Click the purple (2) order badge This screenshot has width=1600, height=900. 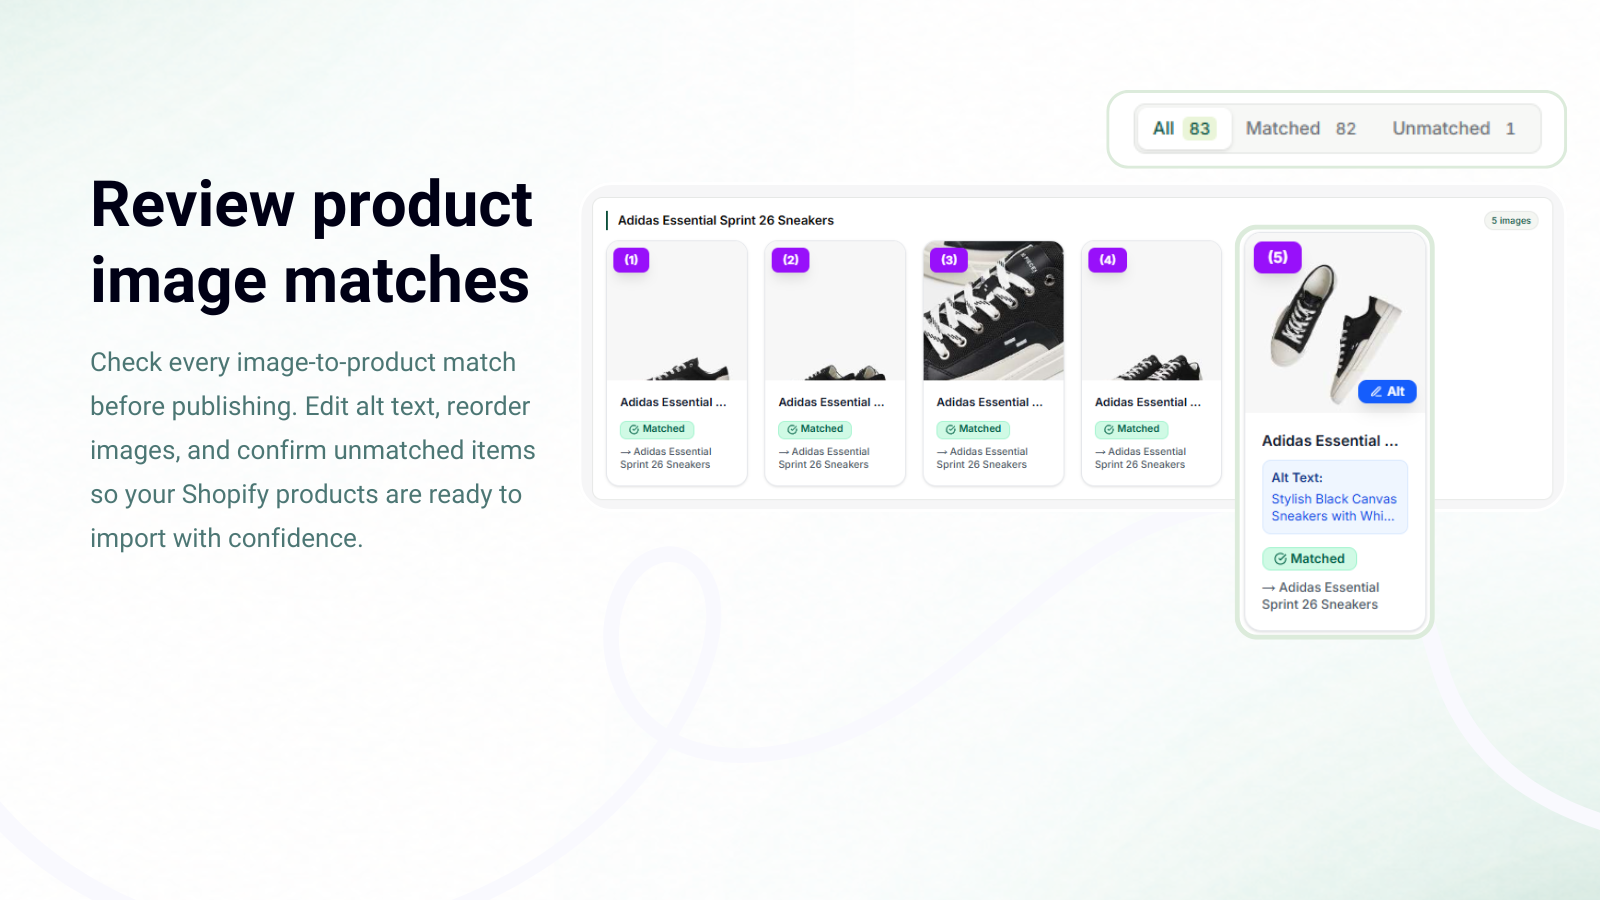point(790,260)
